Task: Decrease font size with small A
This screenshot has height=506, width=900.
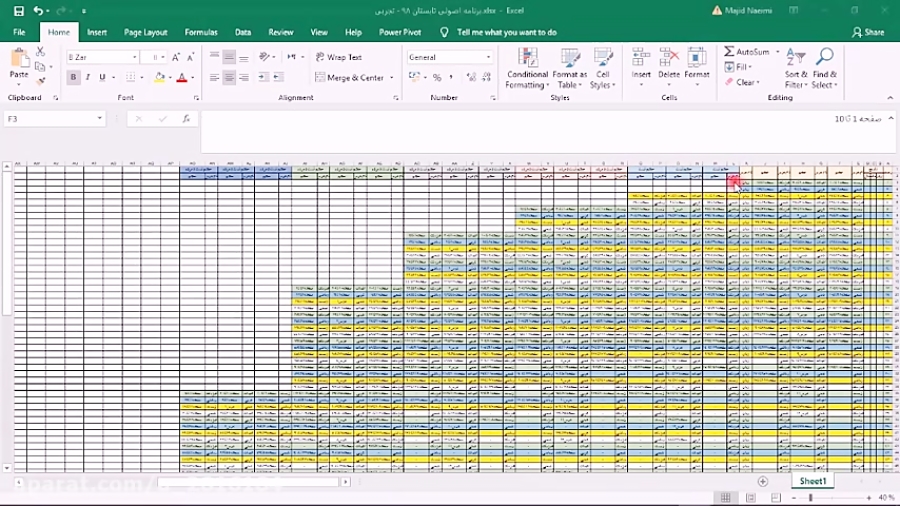Action: (191, 57)
